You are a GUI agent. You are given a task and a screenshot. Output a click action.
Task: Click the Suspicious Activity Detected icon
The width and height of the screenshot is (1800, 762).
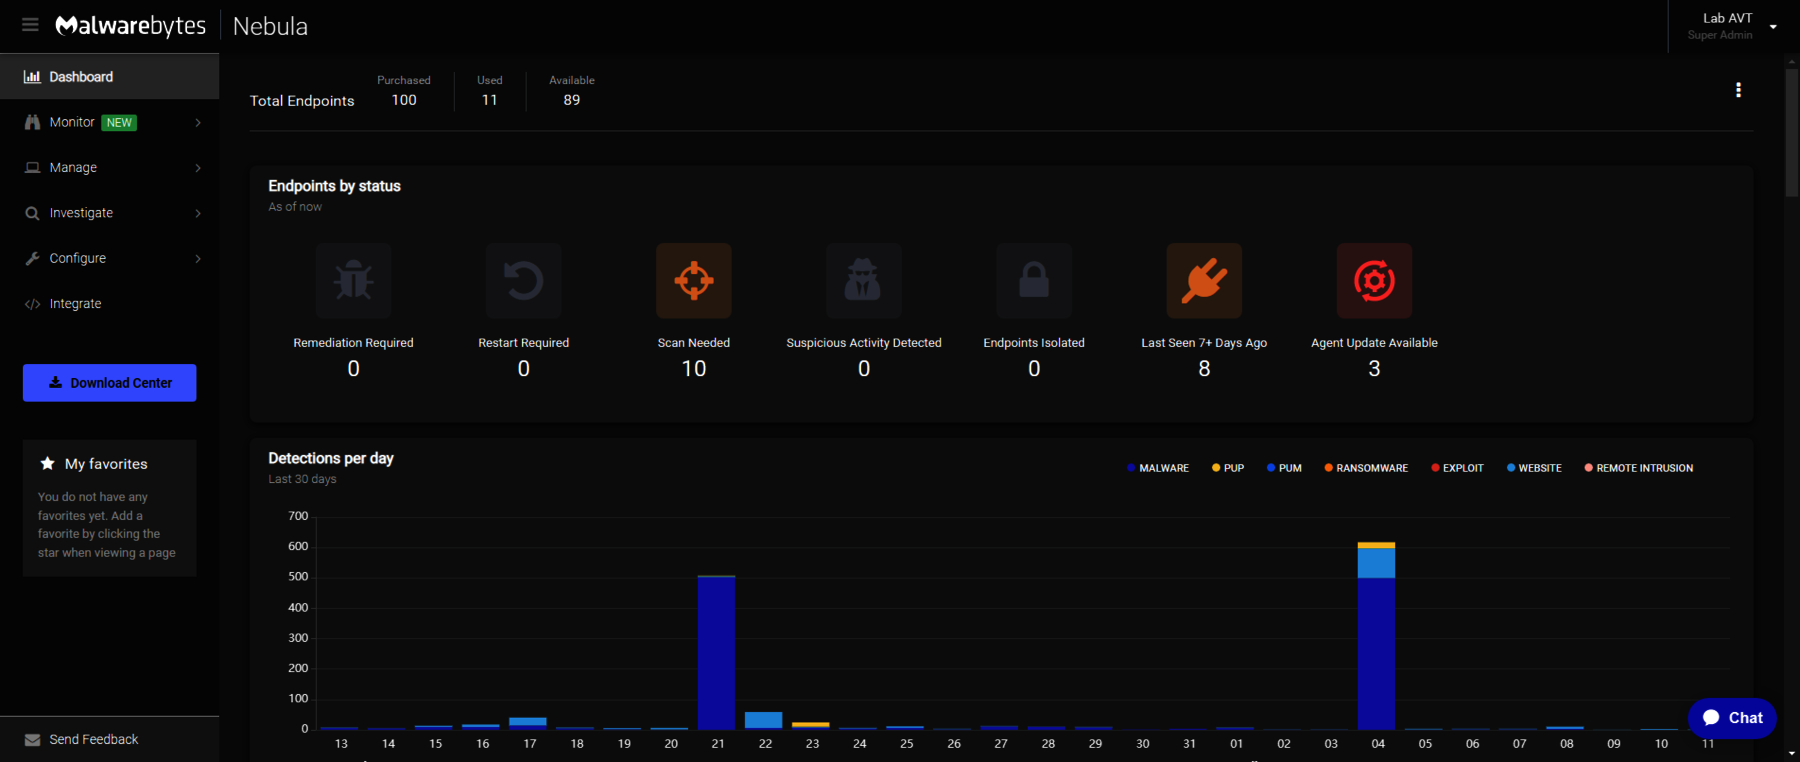pyautogui.click(x=864, y=281)
